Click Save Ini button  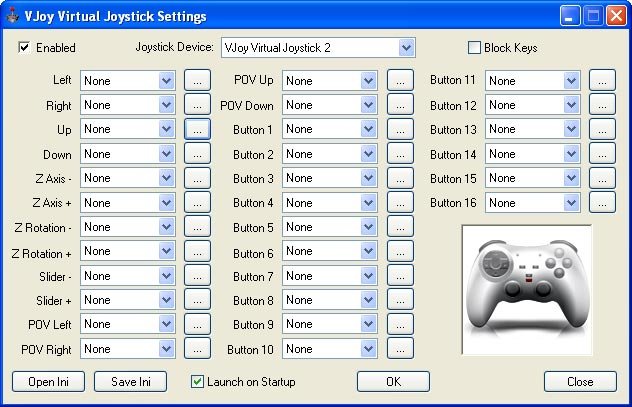click(131, 382)
